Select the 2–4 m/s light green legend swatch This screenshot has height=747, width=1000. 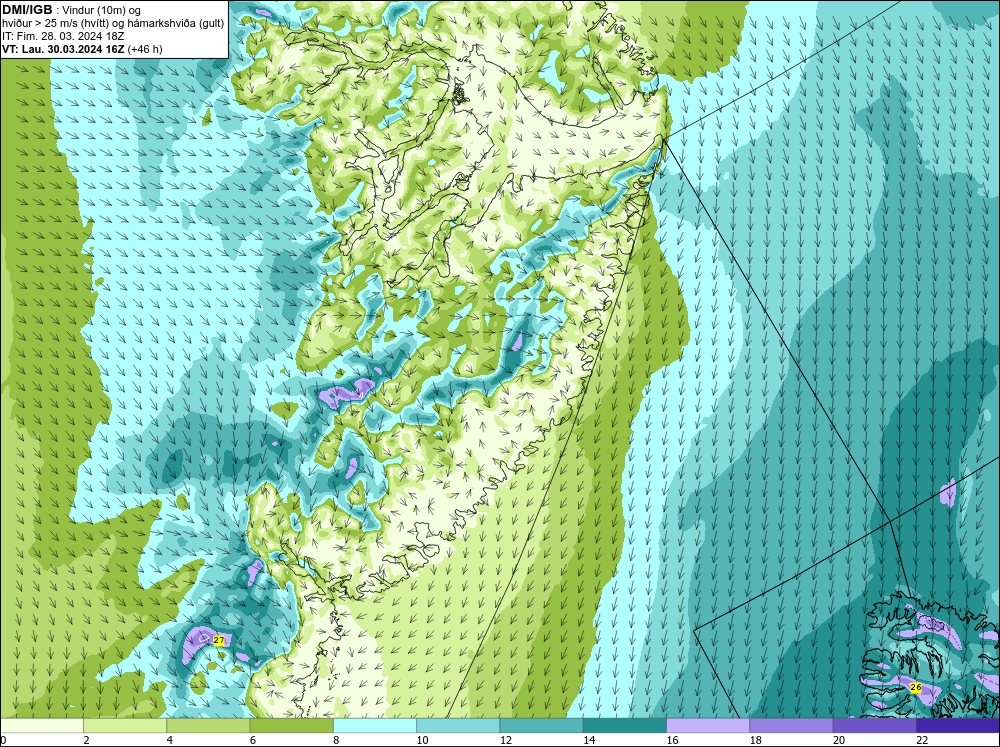(125, 726)
